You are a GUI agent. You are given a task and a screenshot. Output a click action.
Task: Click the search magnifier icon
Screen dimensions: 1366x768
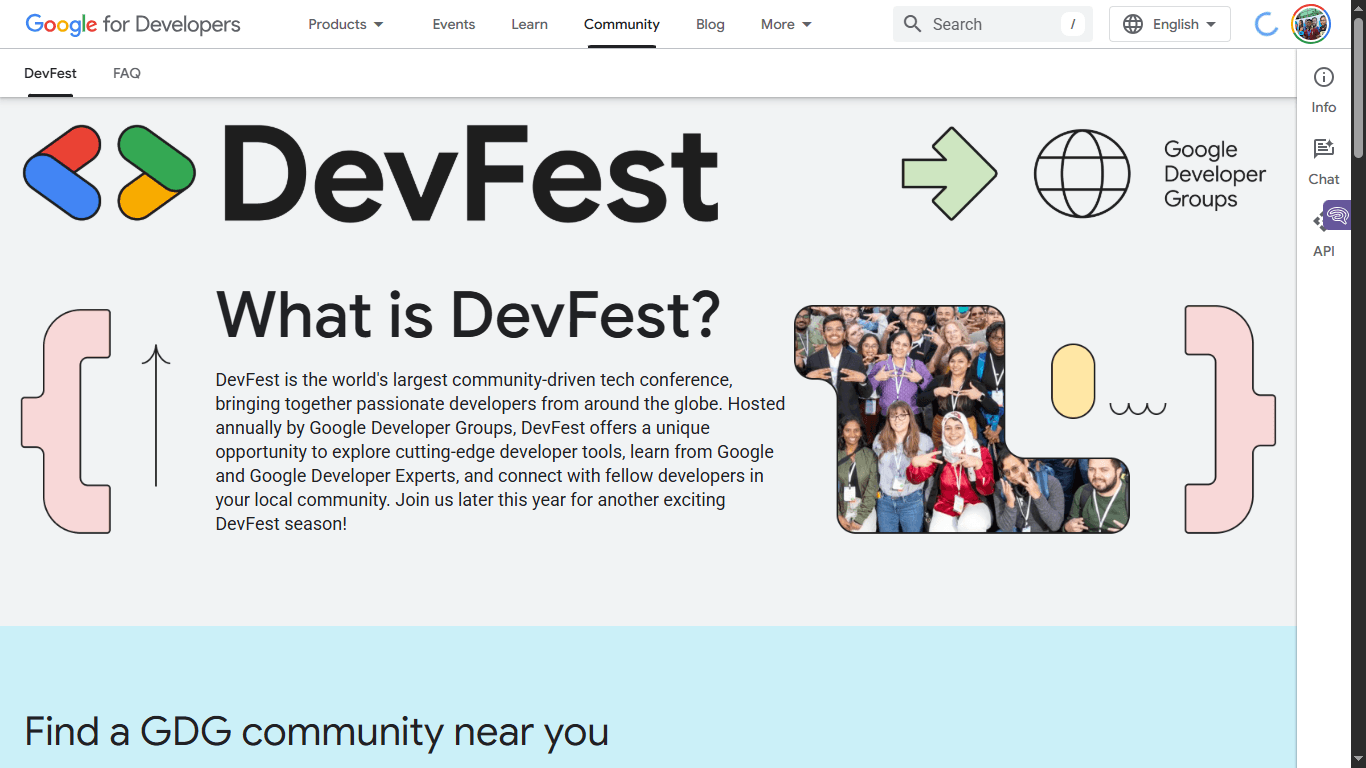912,24
